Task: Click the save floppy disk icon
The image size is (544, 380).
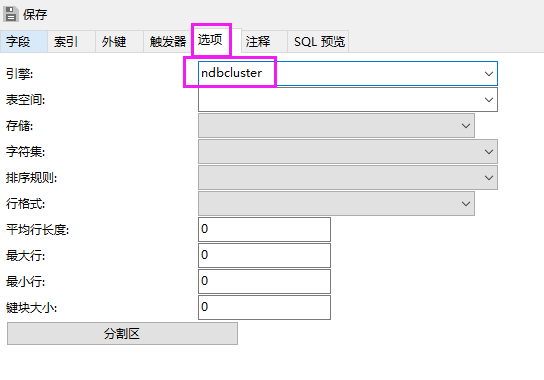Action: pyautogui.click(x=10, y=14)
